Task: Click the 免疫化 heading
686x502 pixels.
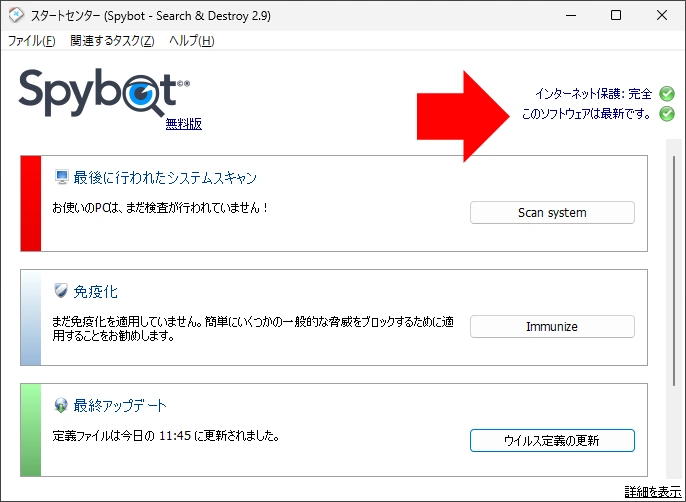Action: point(95,291)
